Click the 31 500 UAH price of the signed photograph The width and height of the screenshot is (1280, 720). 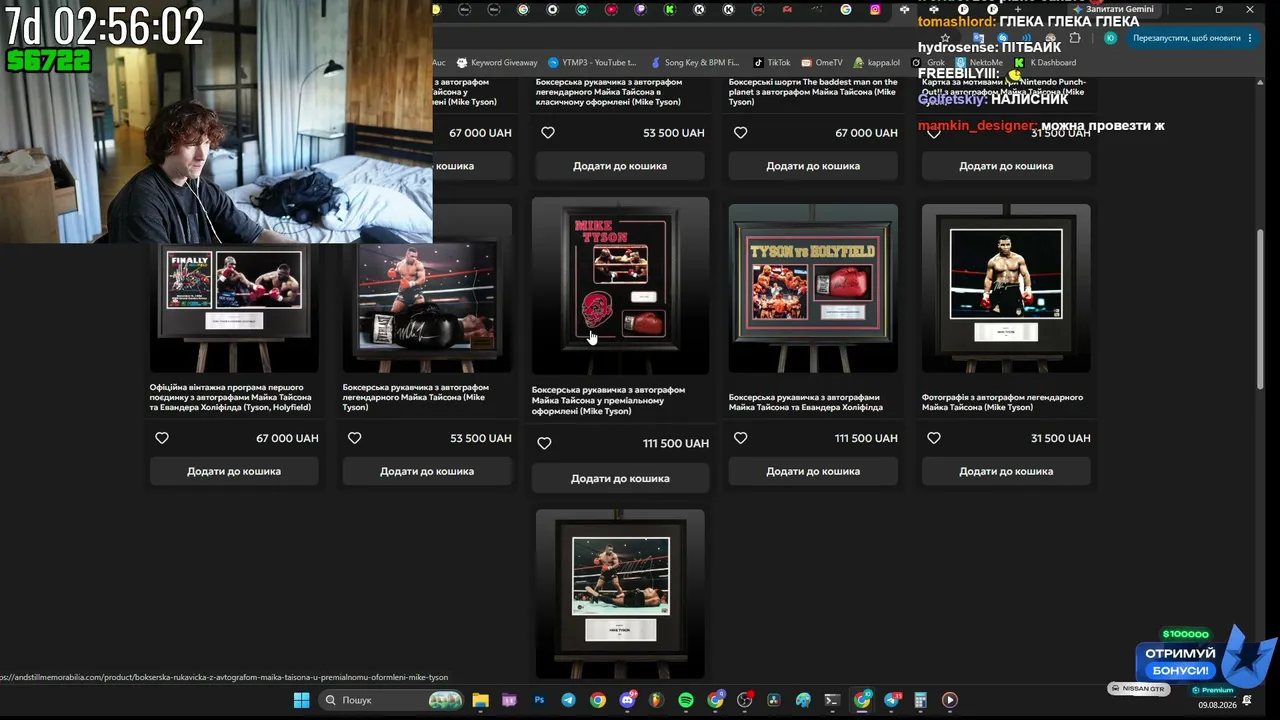pyautogui.click(x=1060, y=438)
